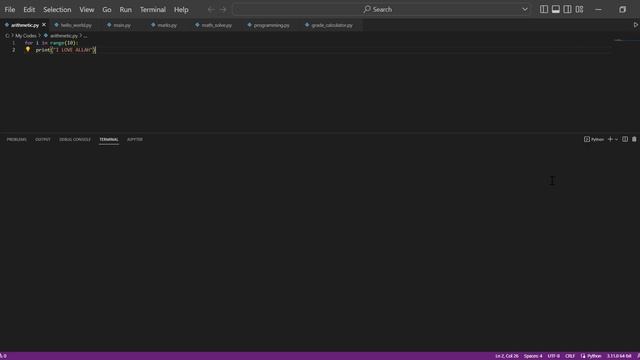Click the Python icon on grade_calculator.py tab
The image size is (640, 360).
pyautogui.click(x=307, y=25)
